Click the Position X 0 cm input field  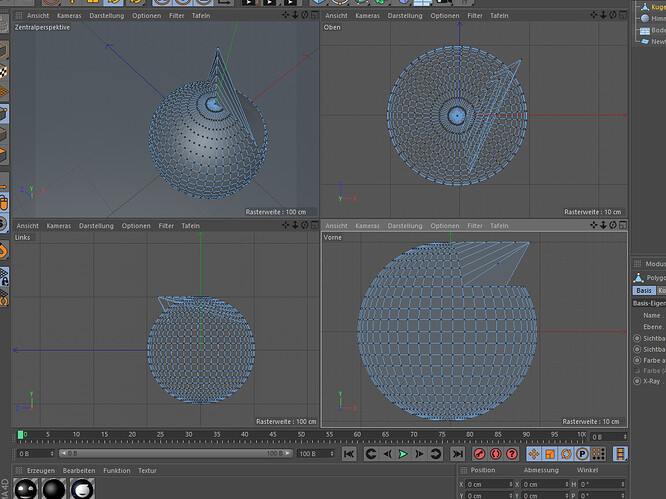pyautogui.click(x=489, y=484)
